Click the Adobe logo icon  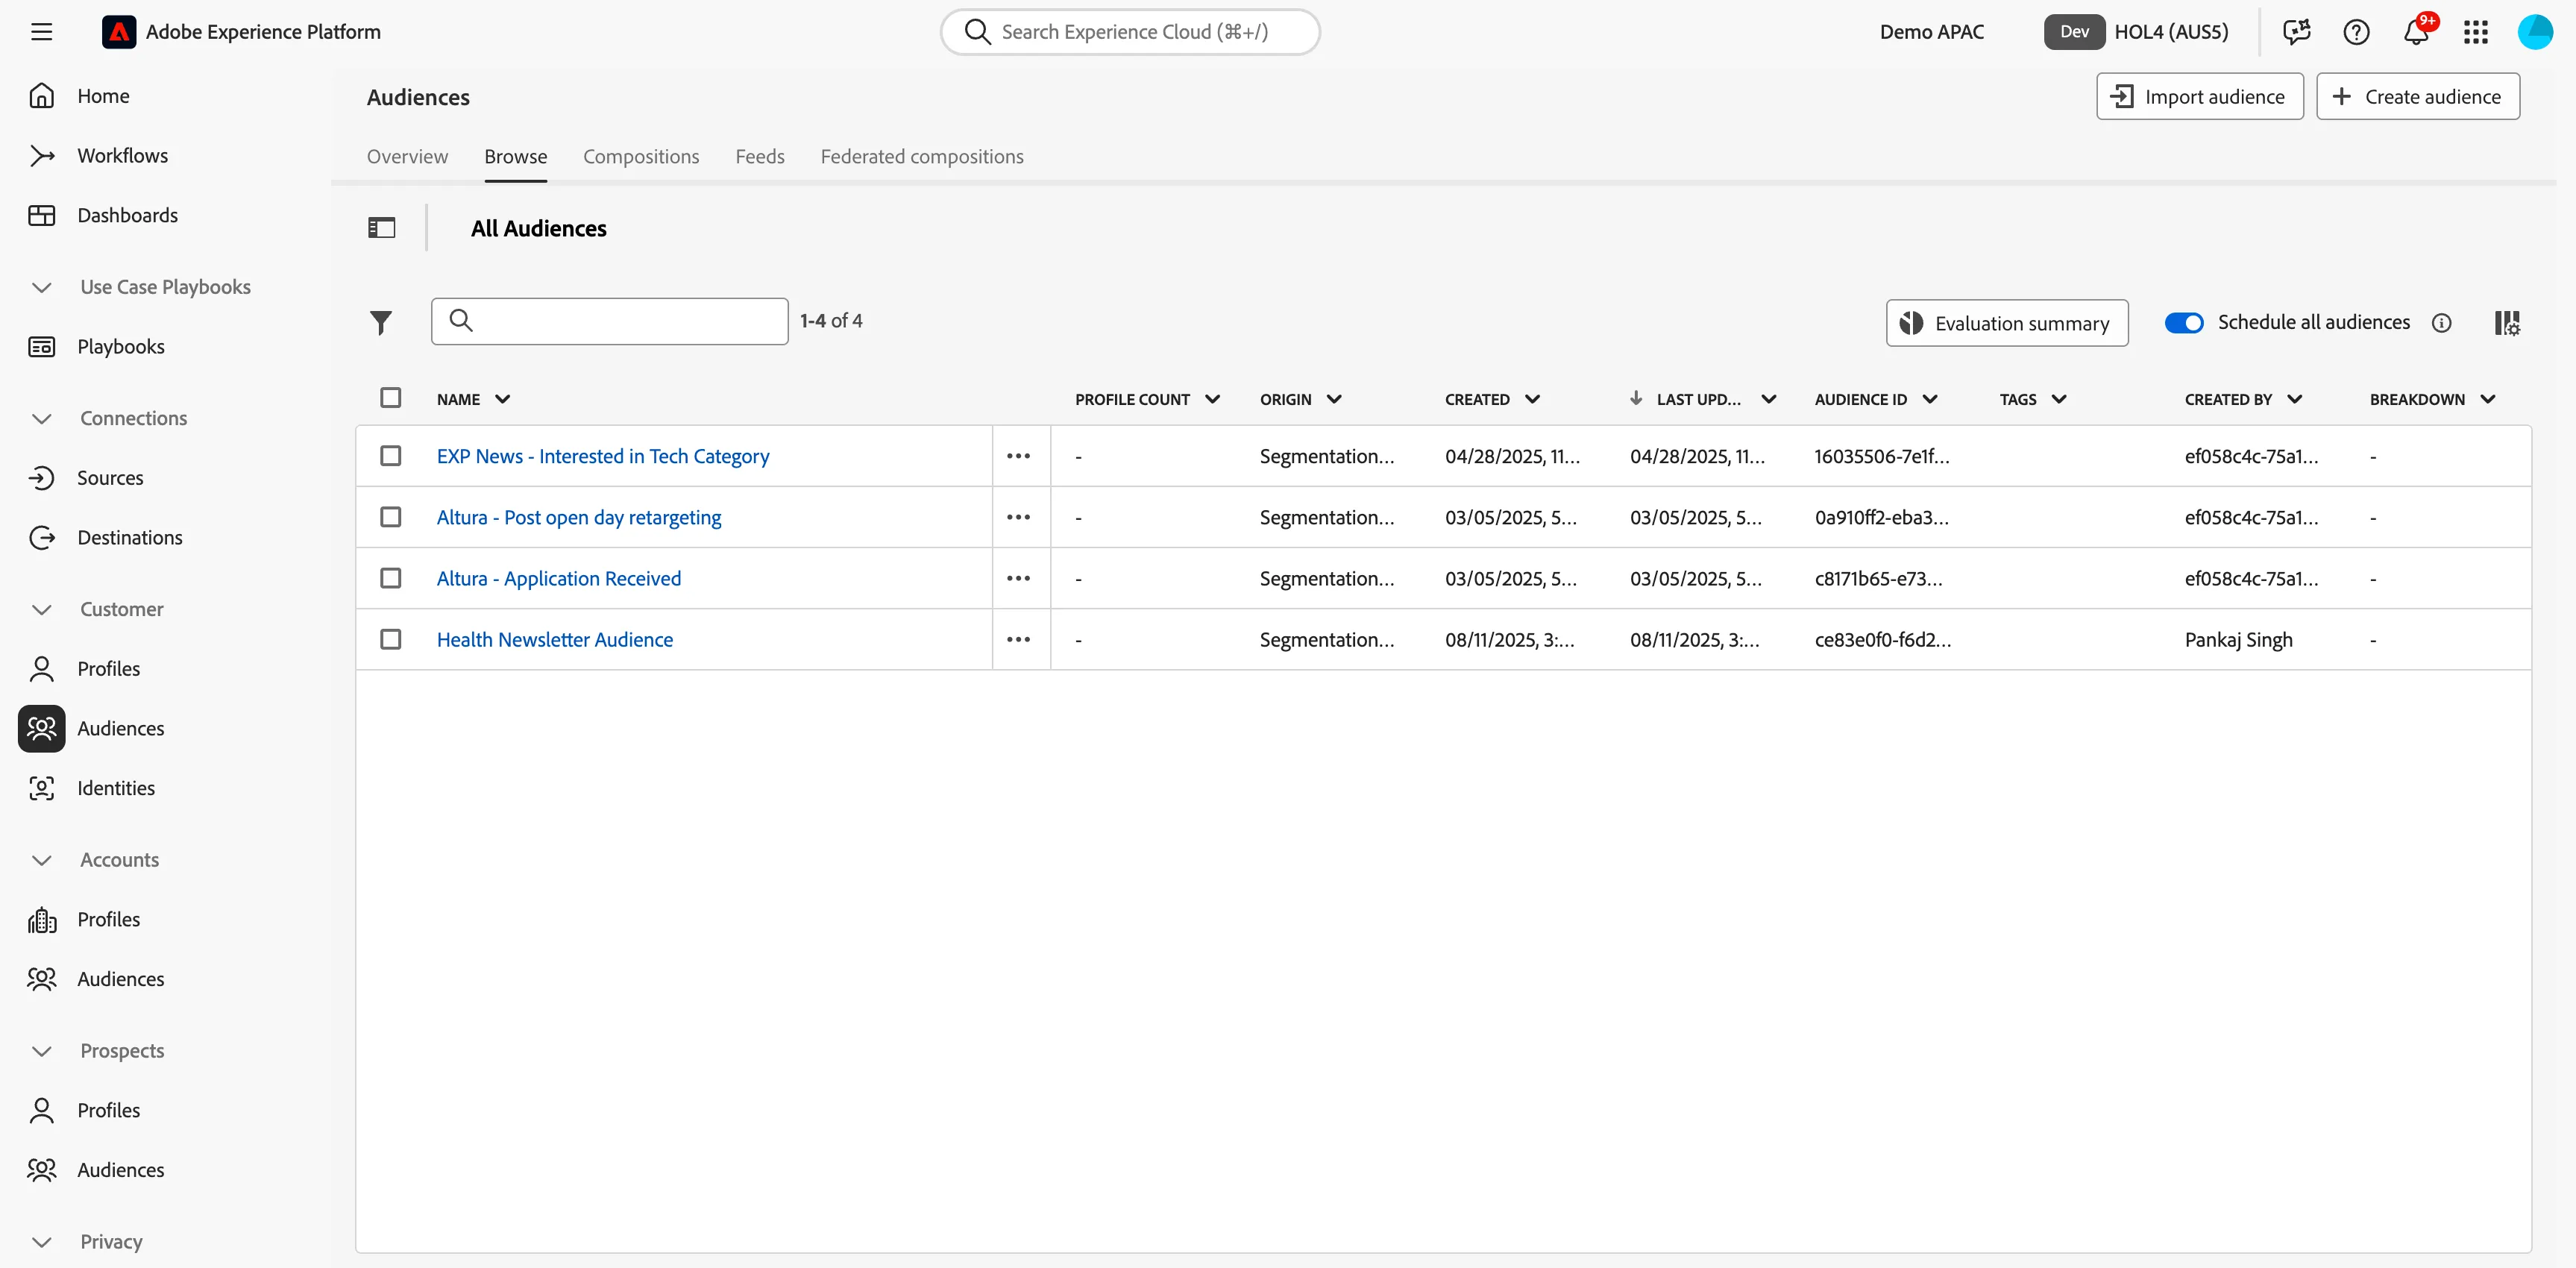pyautogui.click(x=119, y=32)
